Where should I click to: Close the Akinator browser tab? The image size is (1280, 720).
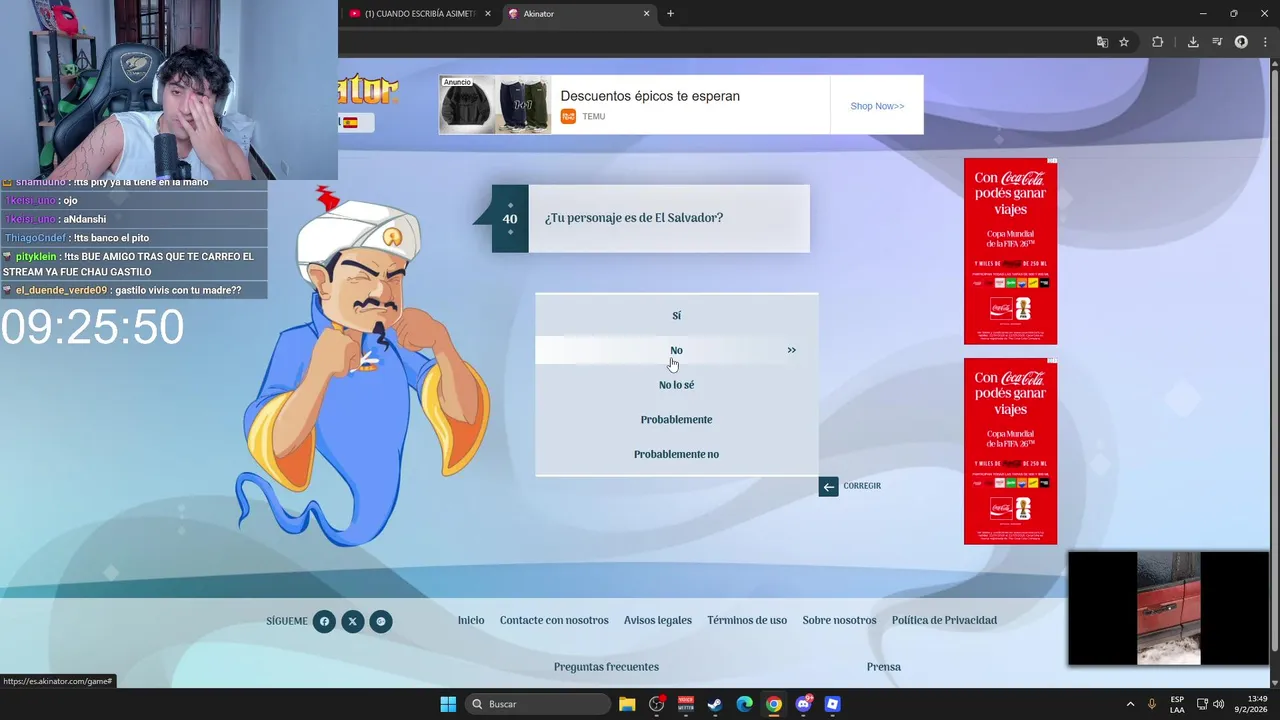point(646,14)
